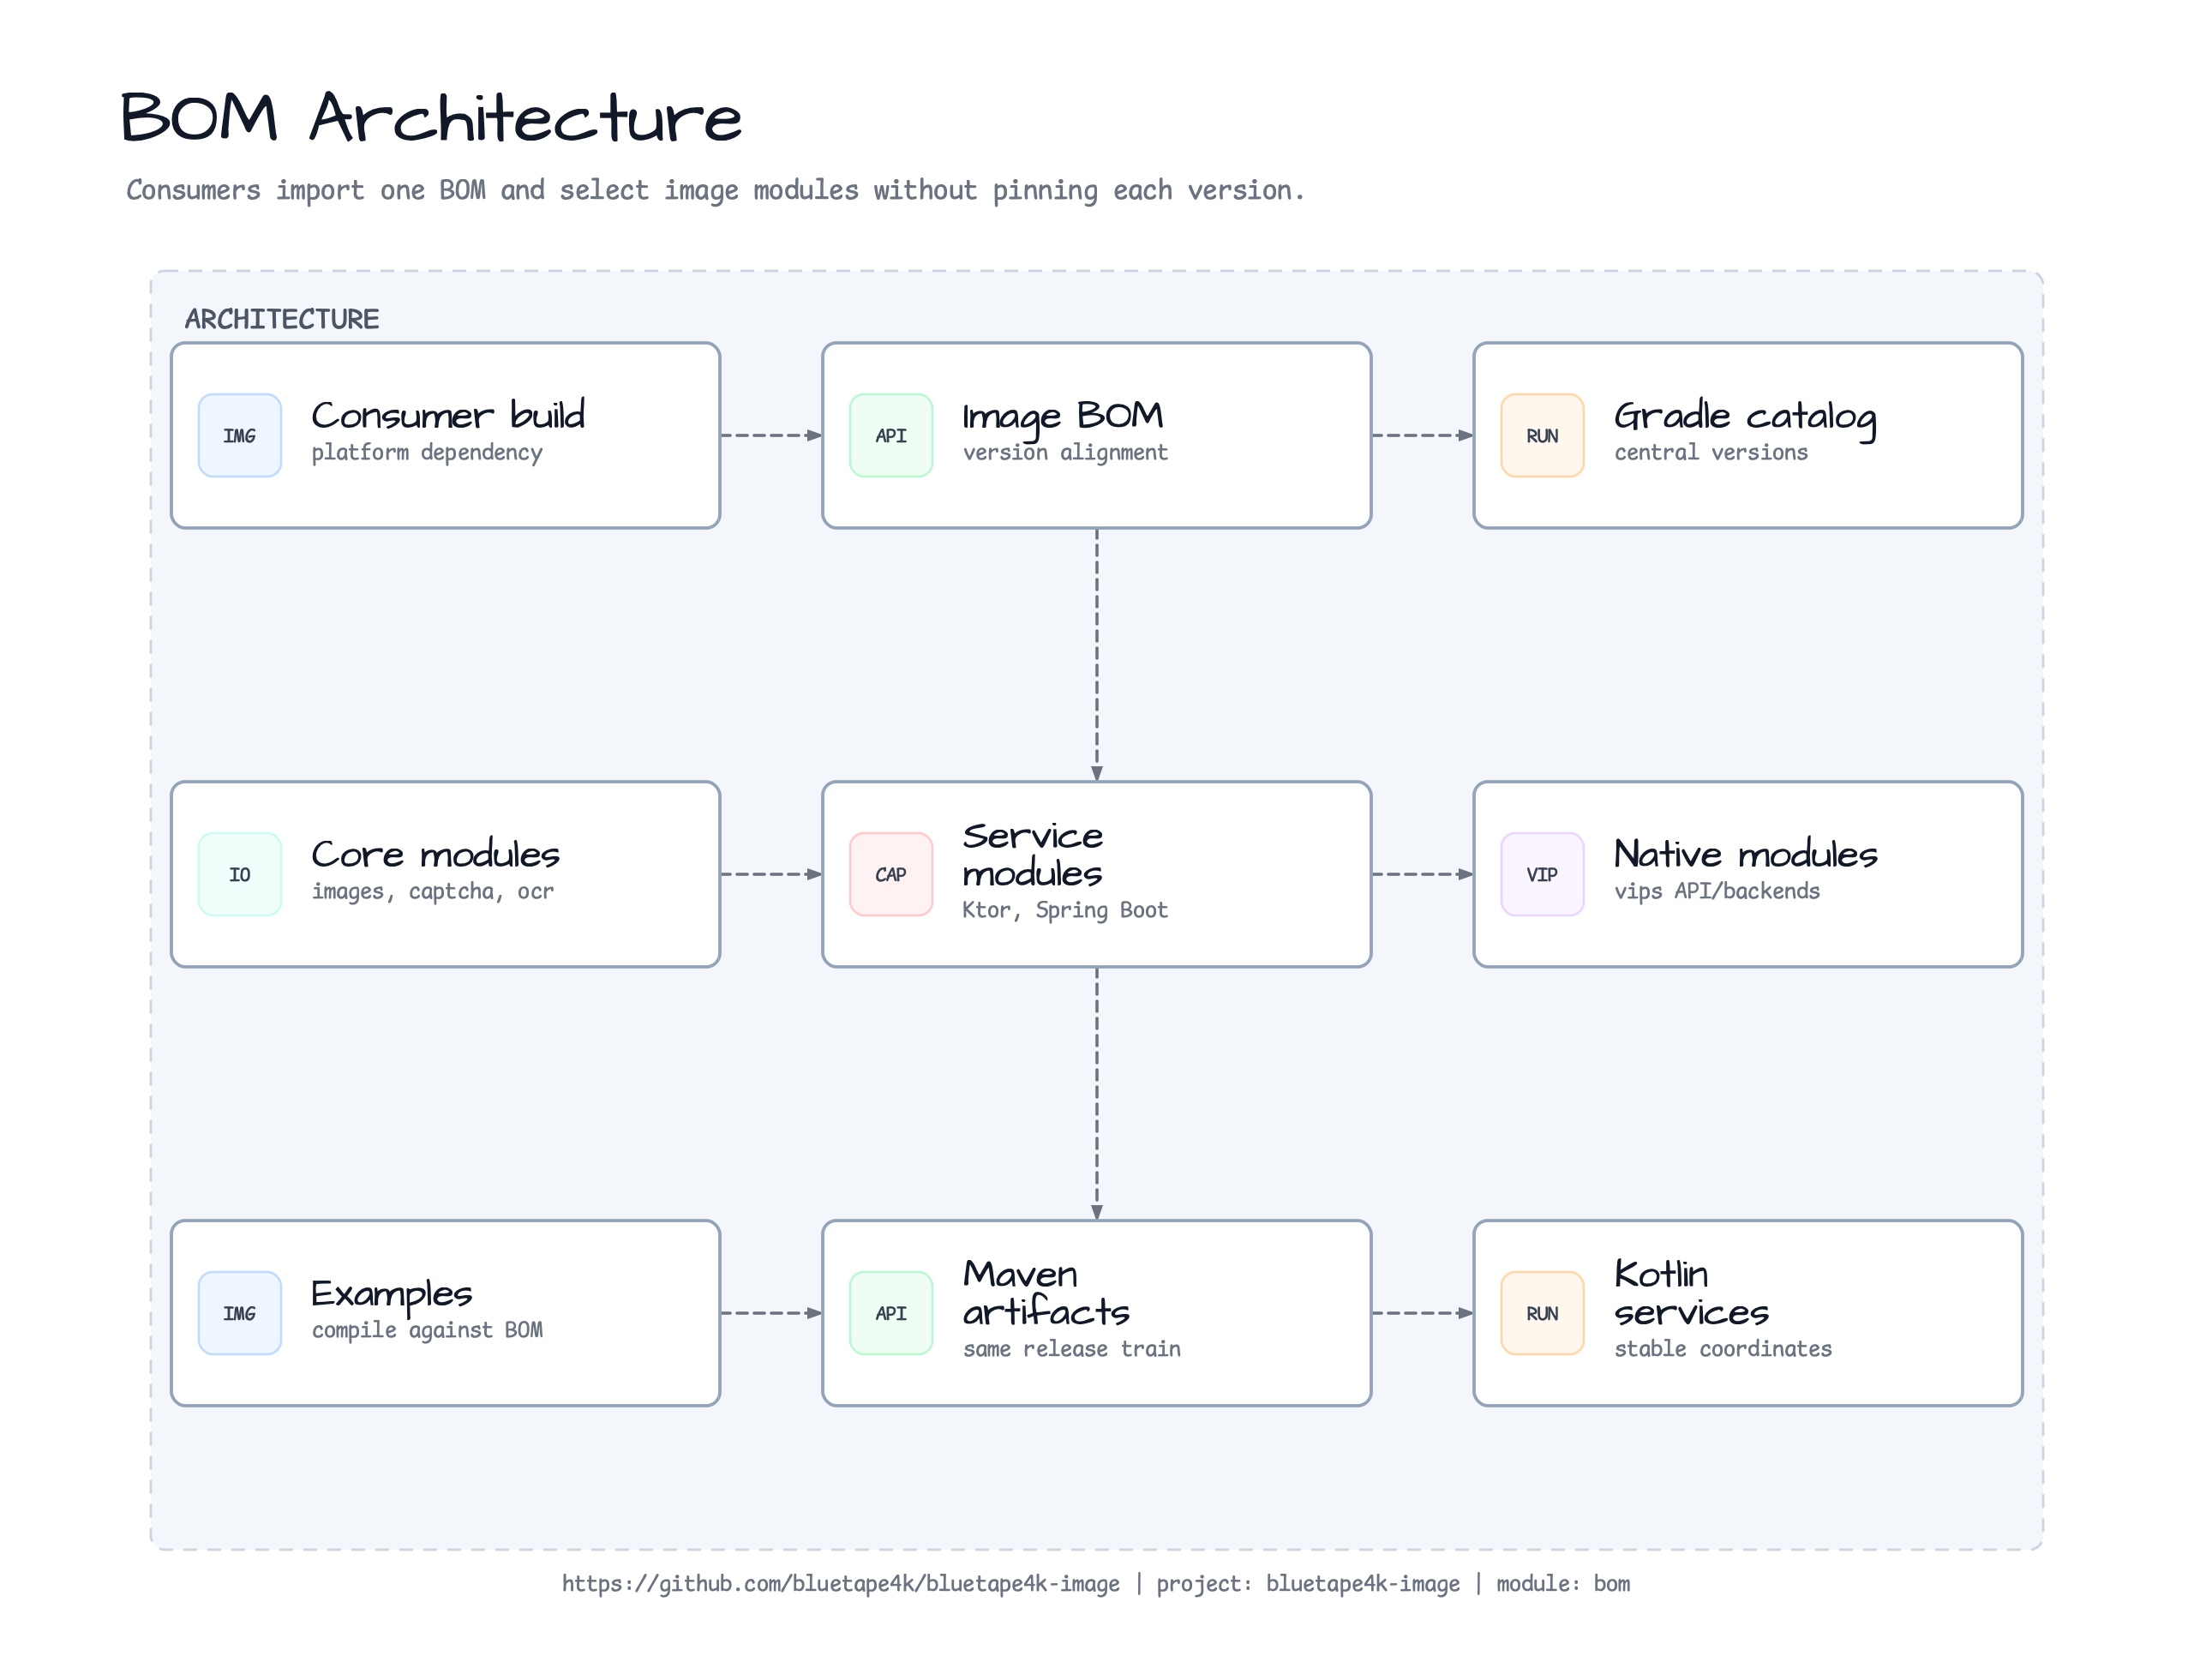
Task: Click the arrow from Maven artifacts to Kotlin services
Action: (x=1422, y=1313)
